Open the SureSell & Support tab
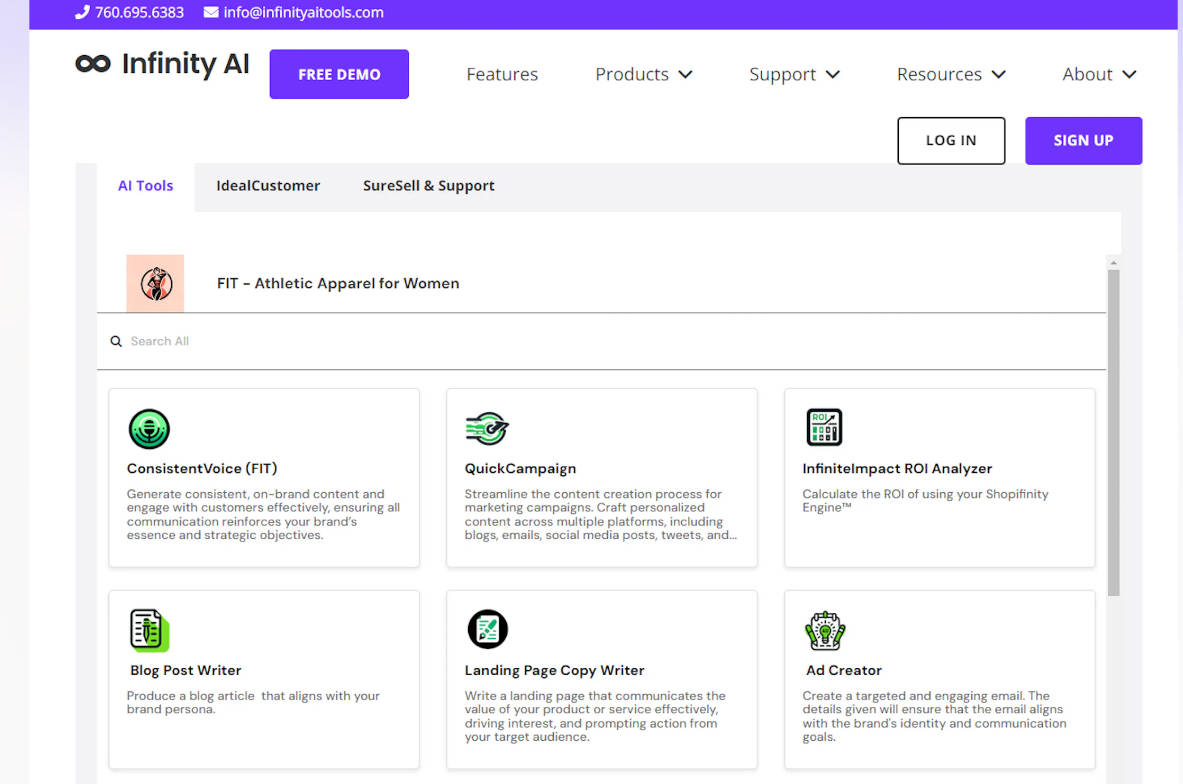Screen dimensions: 1183x784 (x=428, y=186)
